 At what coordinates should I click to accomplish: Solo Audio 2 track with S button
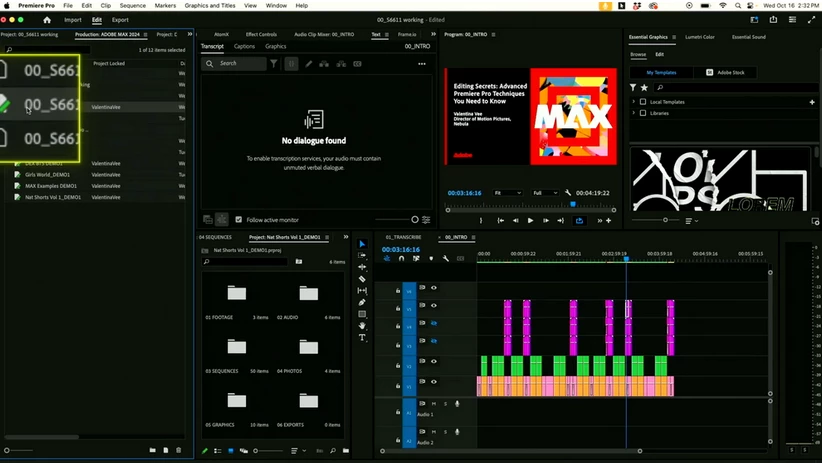[446, 432]
